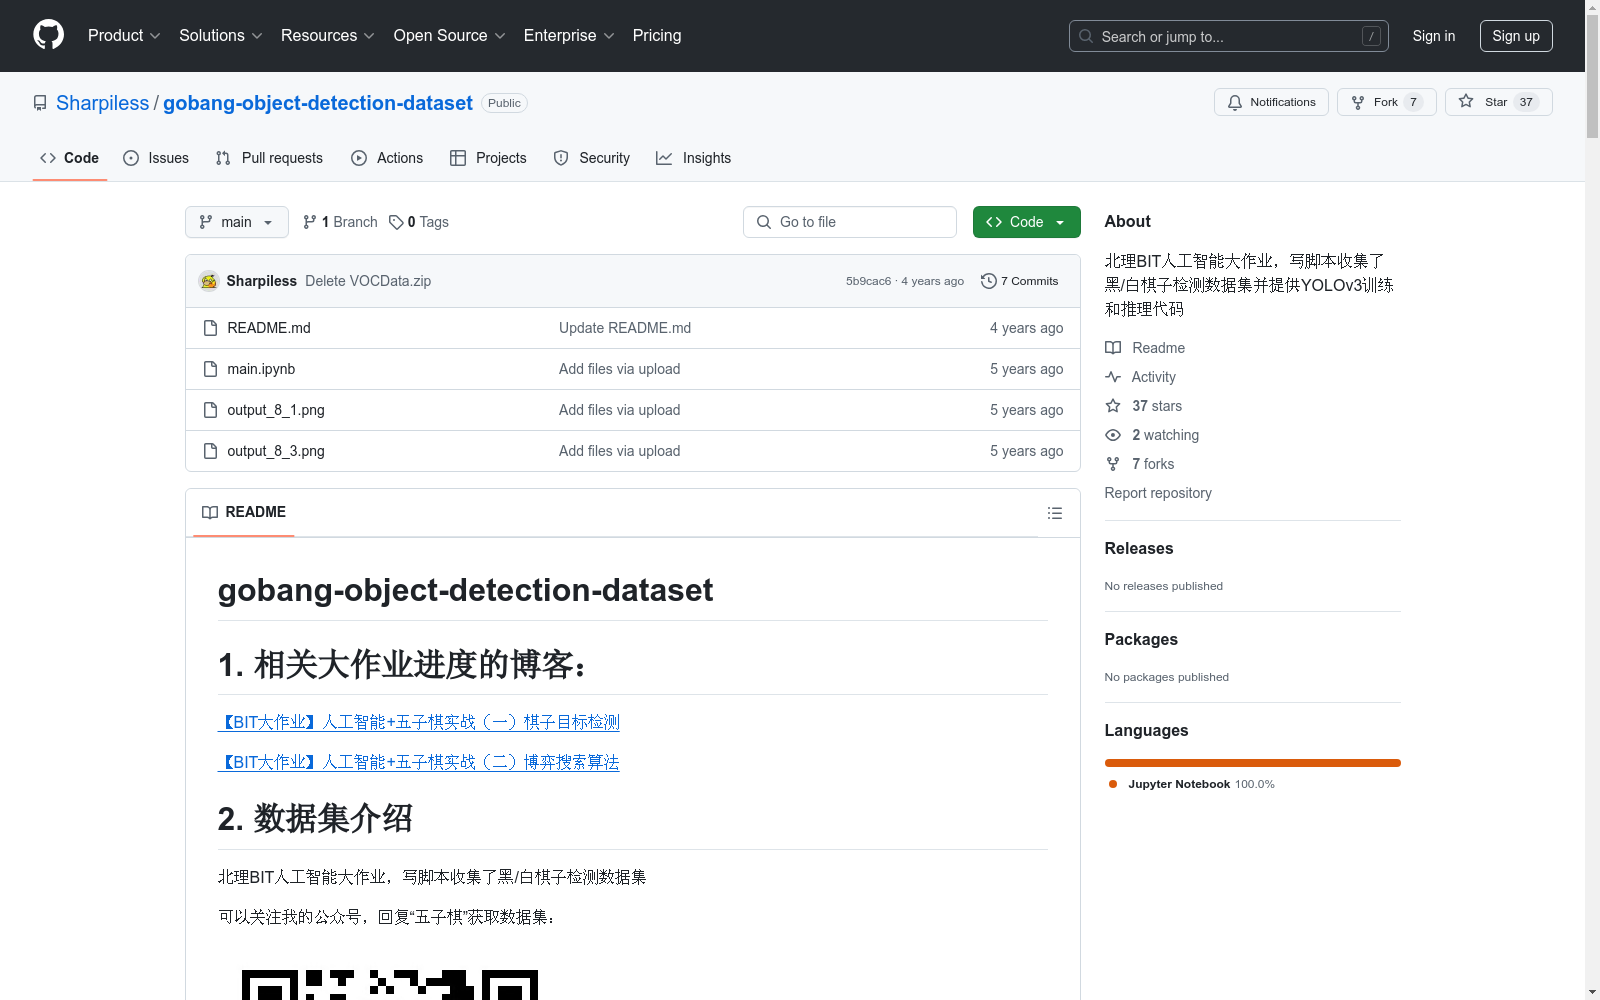Click the file icon beside main.ipynb
The height and width of the screenshot is (1000, 1600).
[x=210, y=369]
